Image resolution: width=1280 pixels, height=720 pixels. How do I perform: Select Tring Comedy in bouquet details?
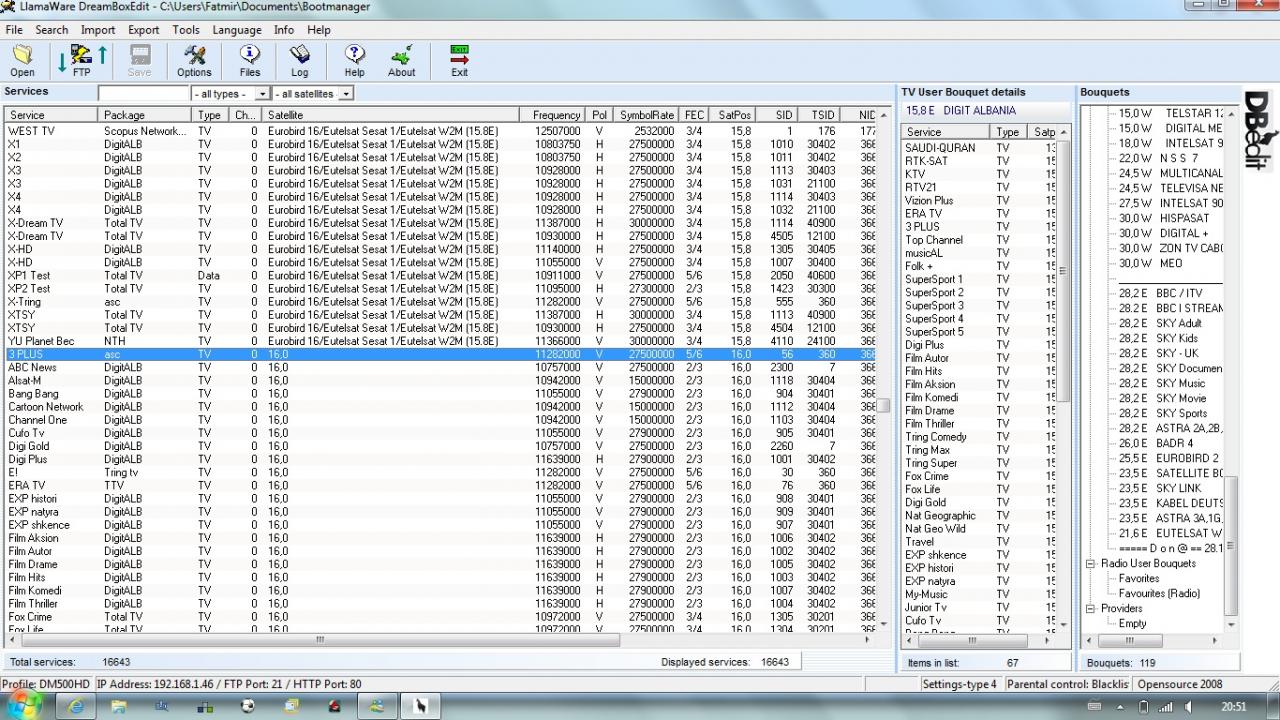point(936,437)
